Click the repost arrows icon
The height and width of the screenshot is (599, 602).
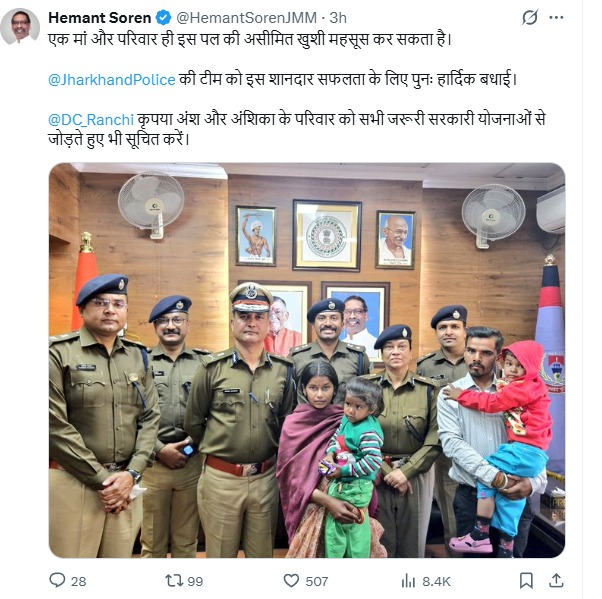point(174,580)
